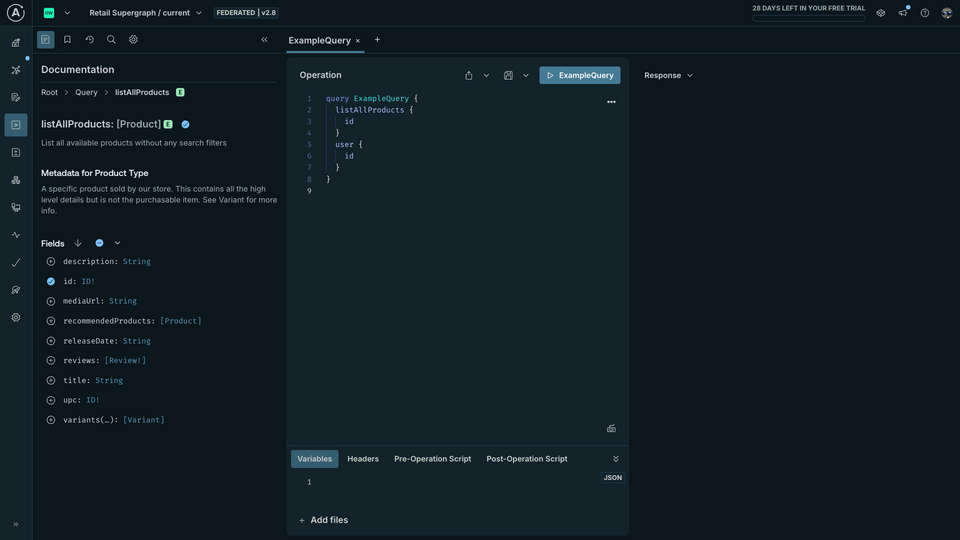Viewport: 960px width, 540px height.
Task: Add the description field to query
Action: (x=51, y=261)
